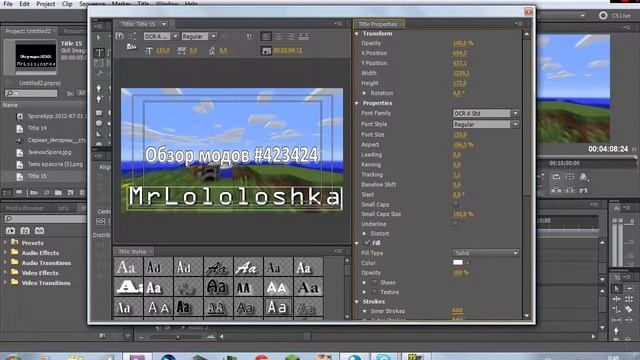Screen dimensions: 640x360
Task: Click the Tab Stops icon
Action: (303, 36)
